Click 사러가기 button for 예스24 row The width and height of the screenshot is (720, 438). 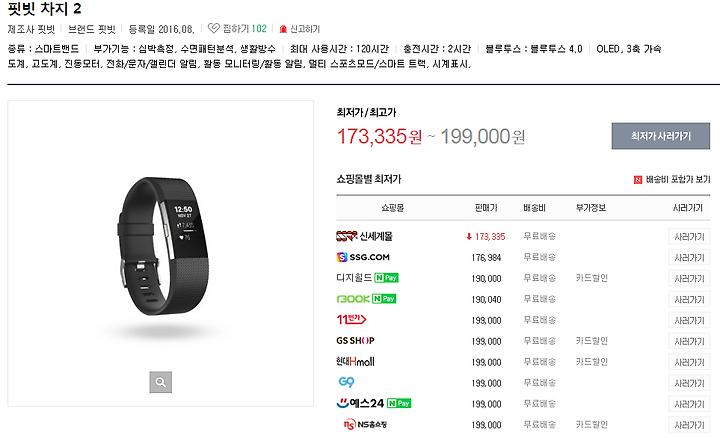click(689, 404)
